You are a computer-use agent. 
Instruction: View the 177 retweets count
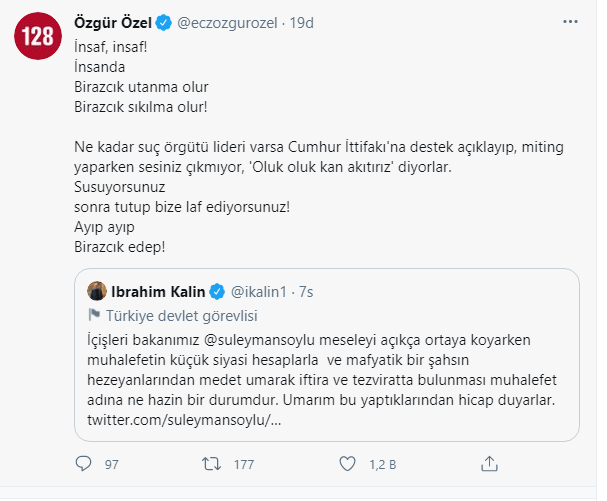(241, 463)
